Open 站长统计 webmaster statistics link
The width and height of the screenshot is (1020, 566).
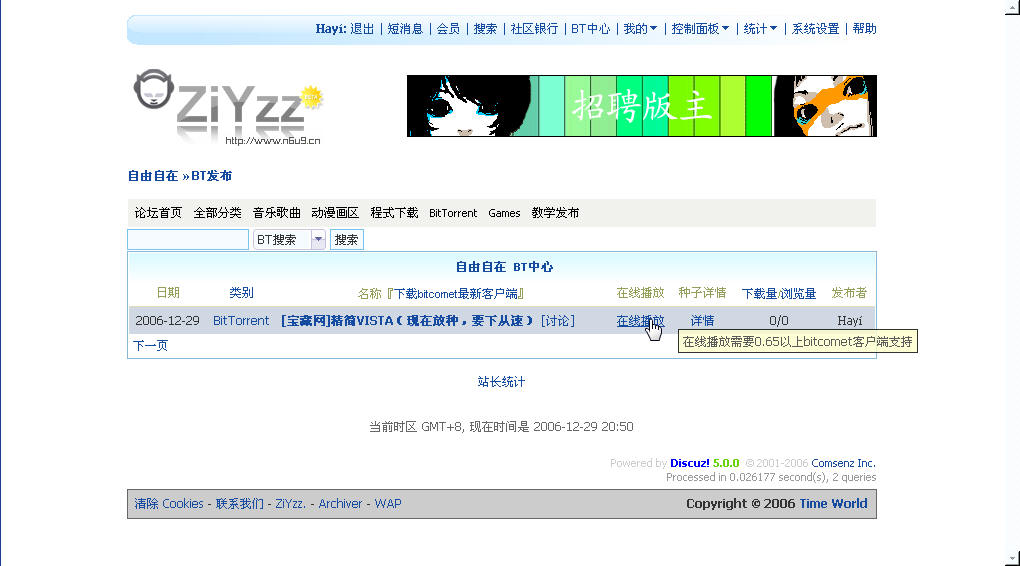coord(501,382)
